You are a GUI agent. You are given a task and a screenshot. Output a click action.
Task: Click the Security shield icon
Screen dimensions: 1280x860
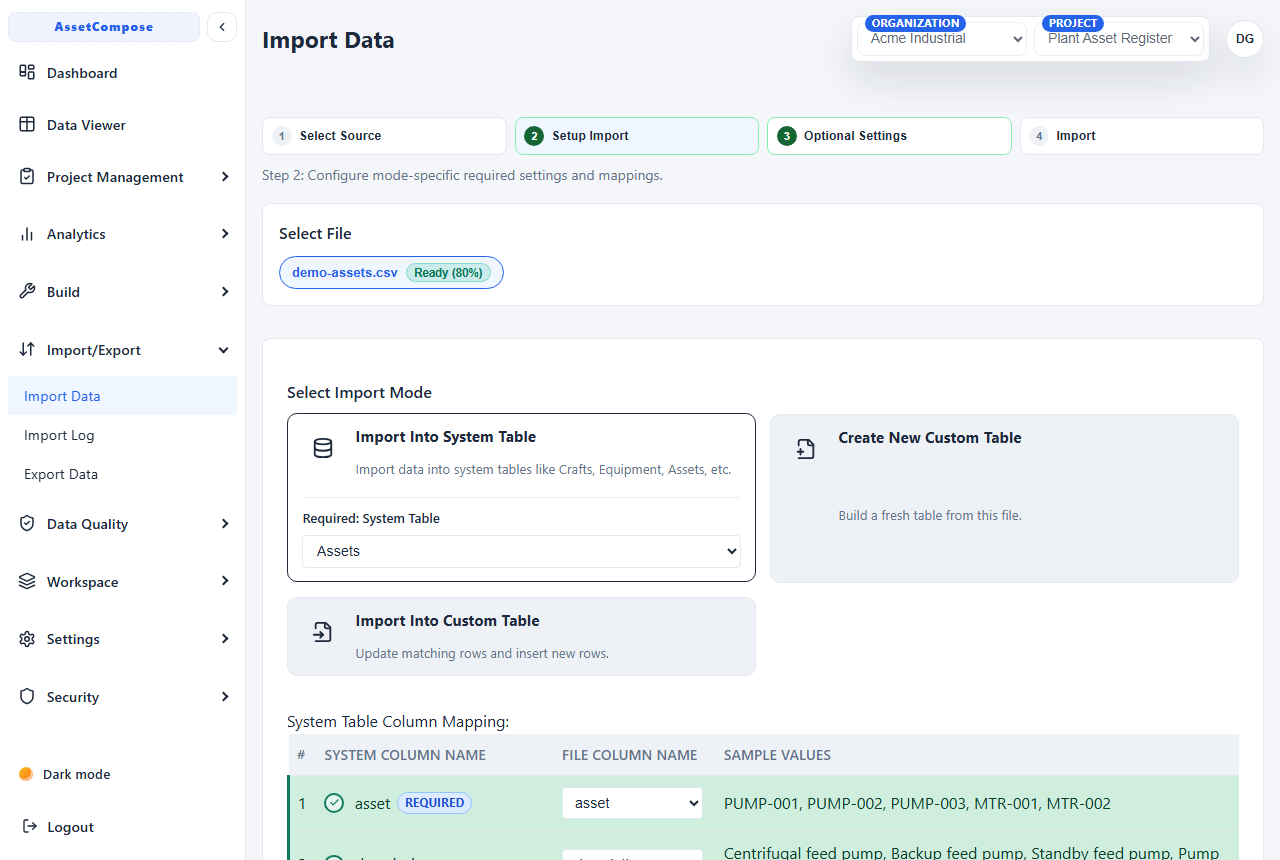click(27, 697)
